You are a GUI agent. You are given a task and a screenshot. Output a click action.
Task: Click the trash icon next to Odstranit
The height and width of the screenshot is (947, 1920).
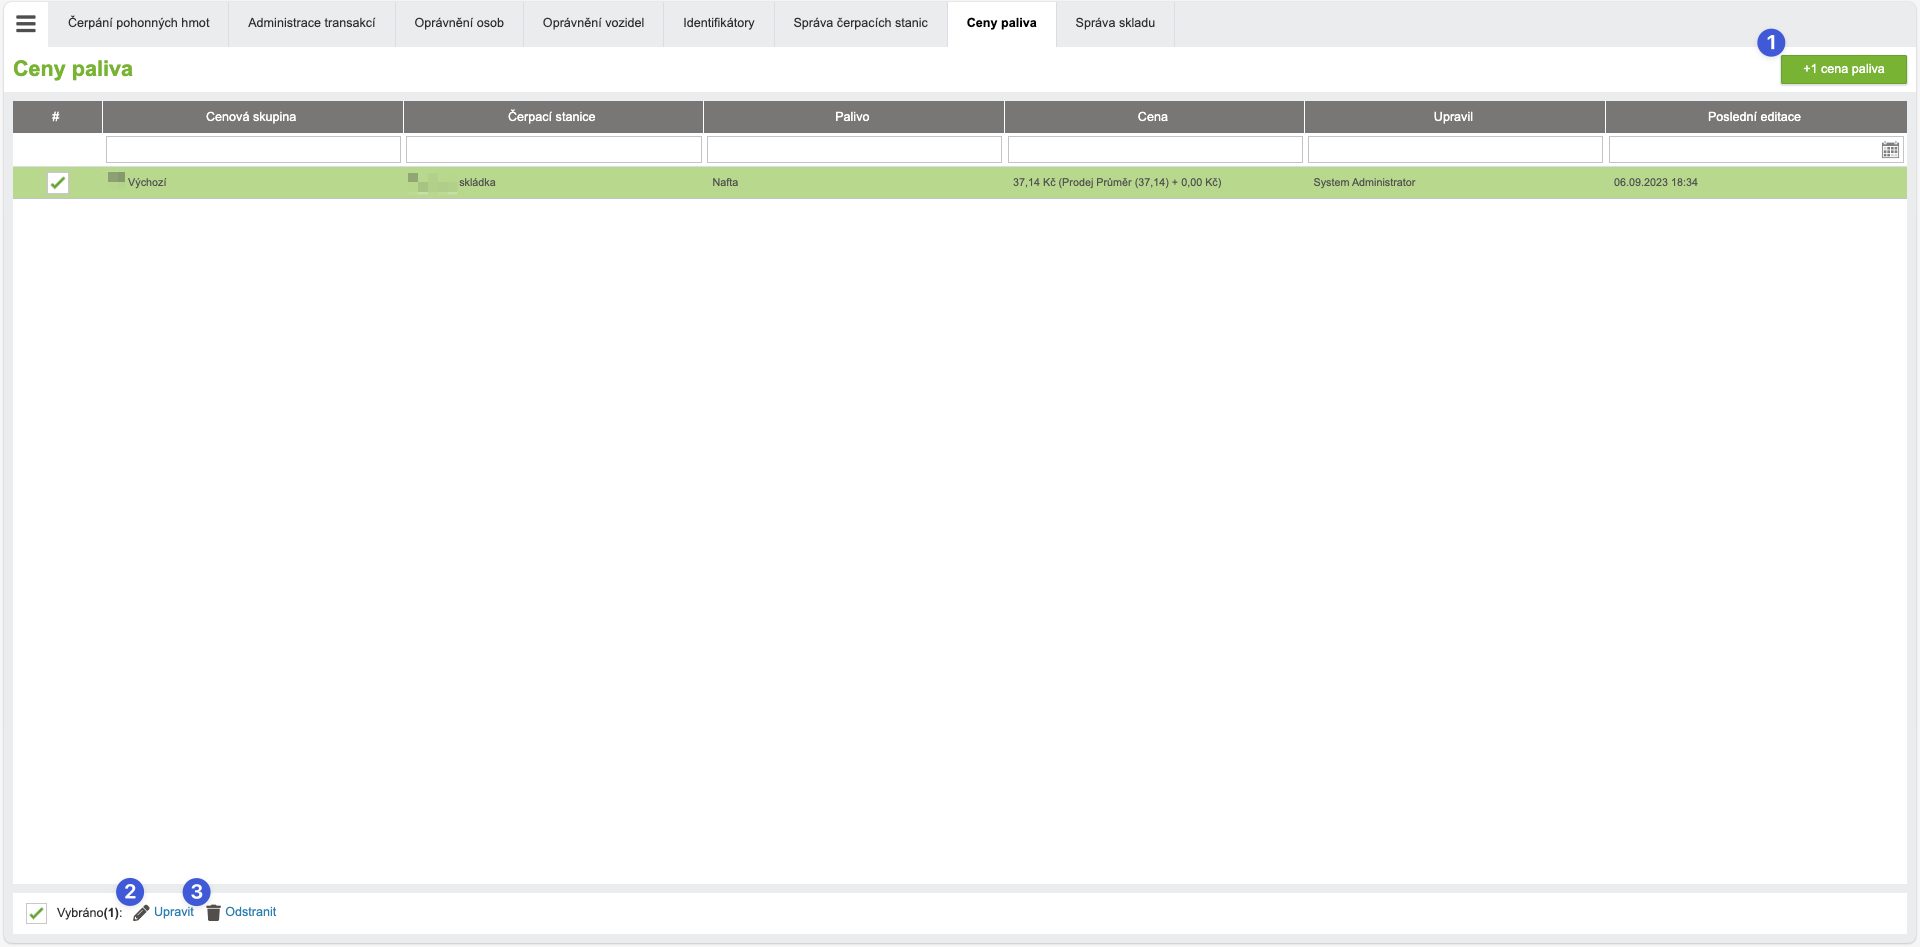tap(213, 913)
